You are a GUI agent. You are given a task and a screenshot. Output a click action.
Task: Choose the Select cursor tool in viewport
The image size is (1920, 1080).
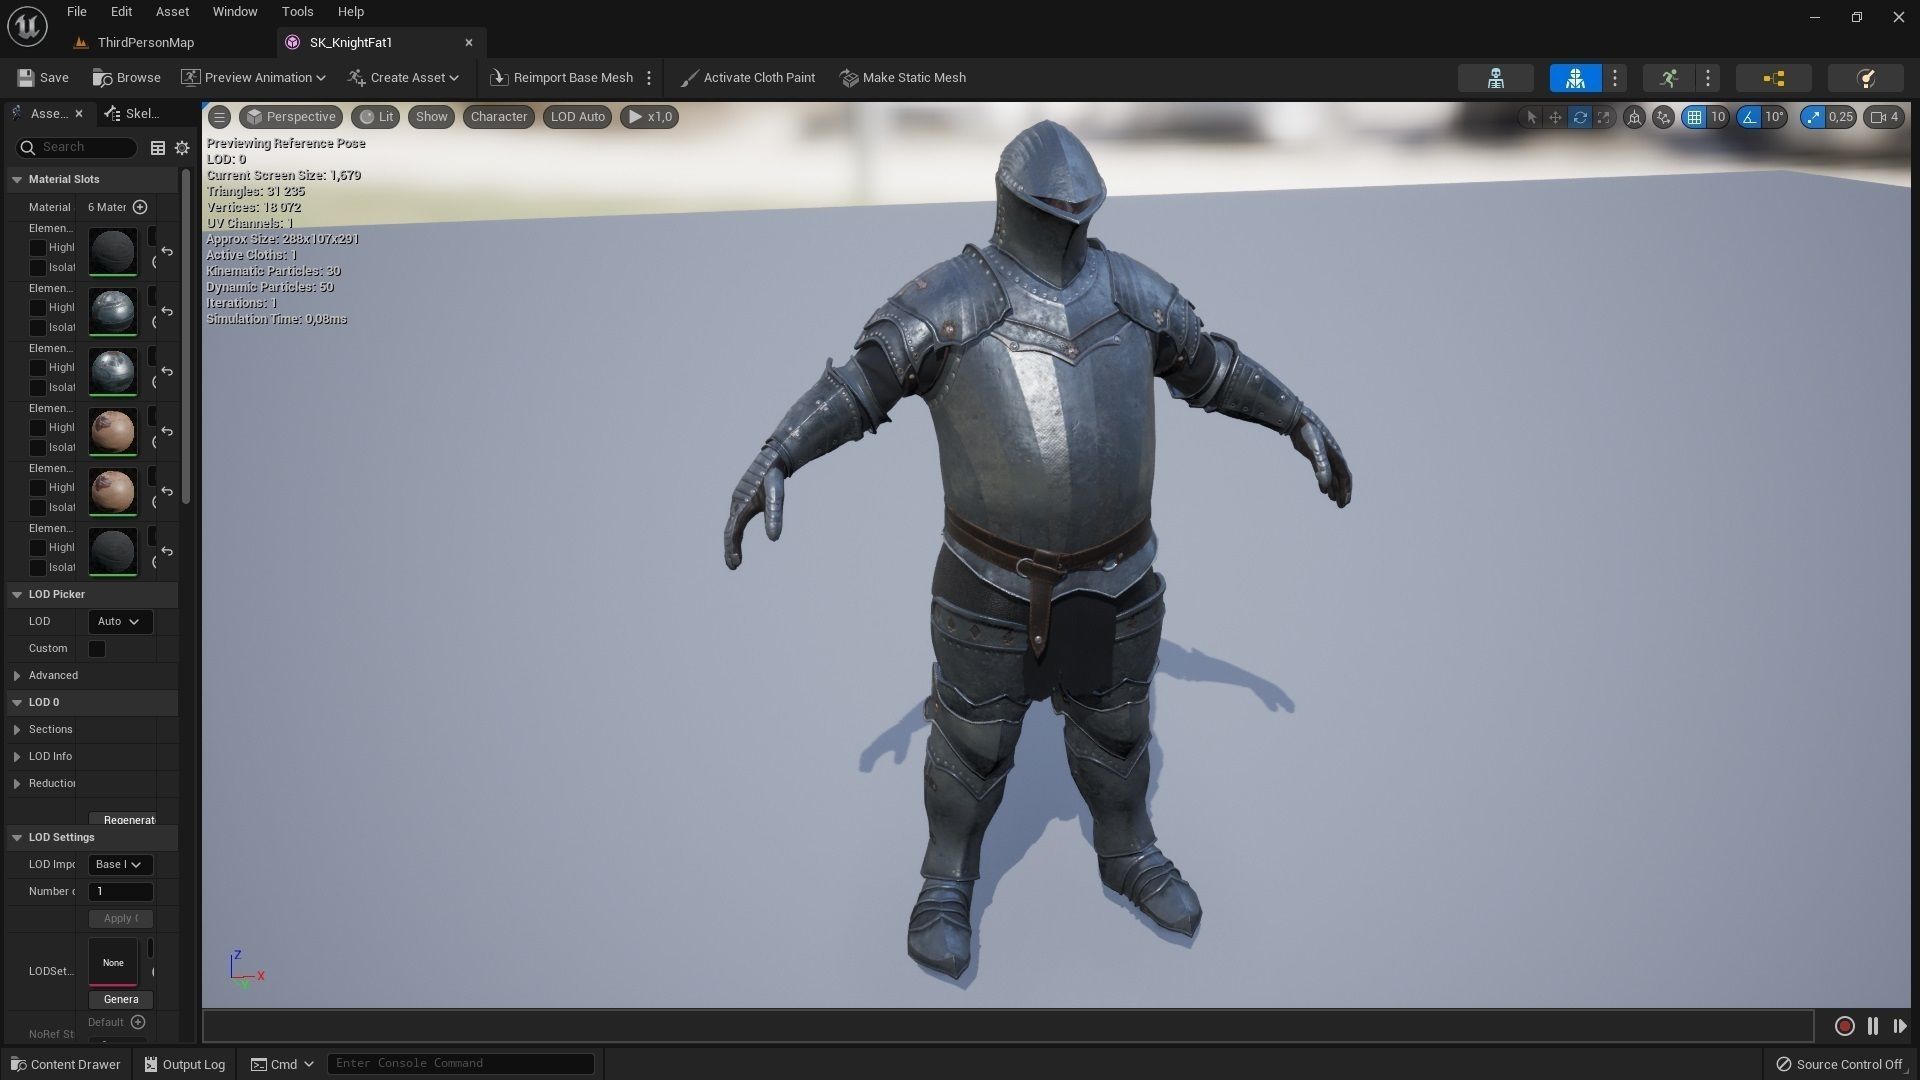coord(1531,117)
